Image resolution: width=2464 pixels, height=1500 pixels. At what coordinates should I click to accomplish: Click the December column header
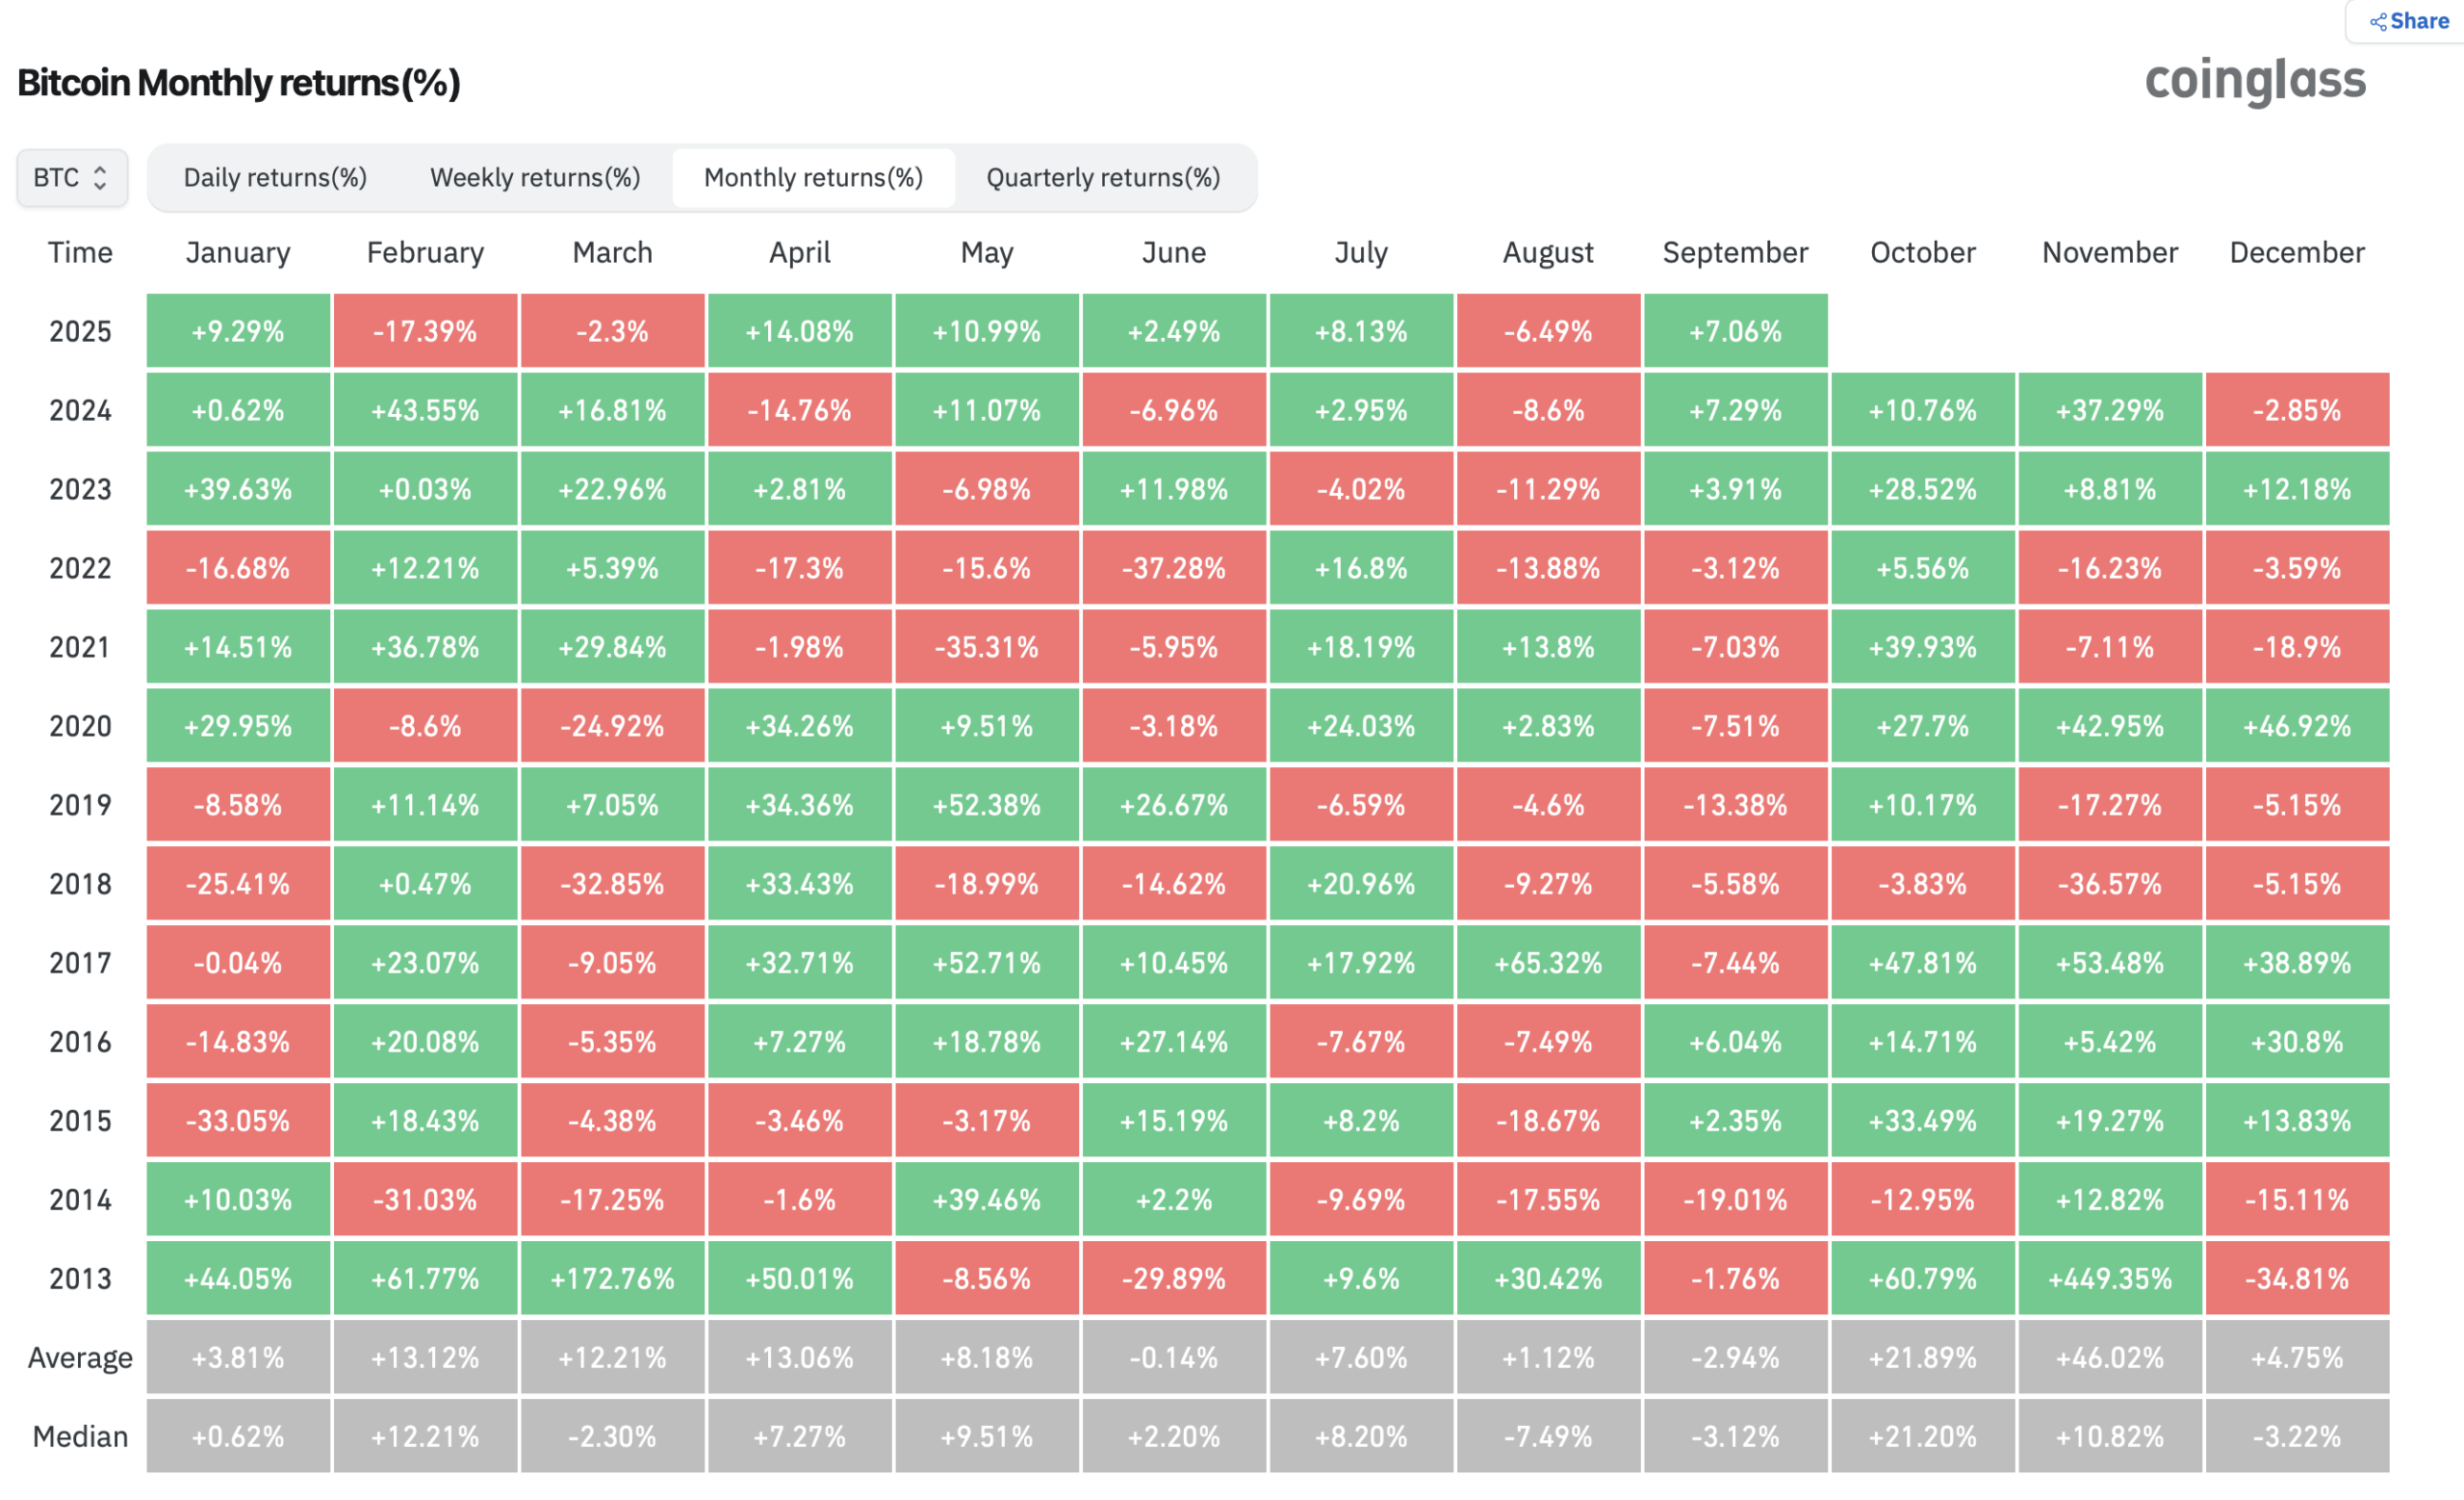tap(2297, 253)
